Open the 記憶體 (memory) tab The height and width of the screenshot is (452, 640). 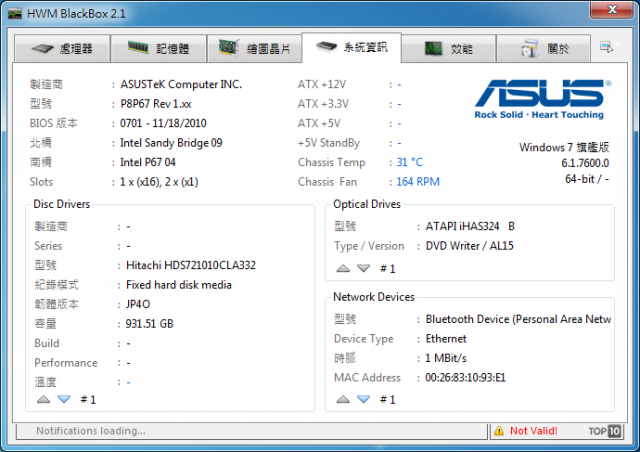(x=158, y=49)
